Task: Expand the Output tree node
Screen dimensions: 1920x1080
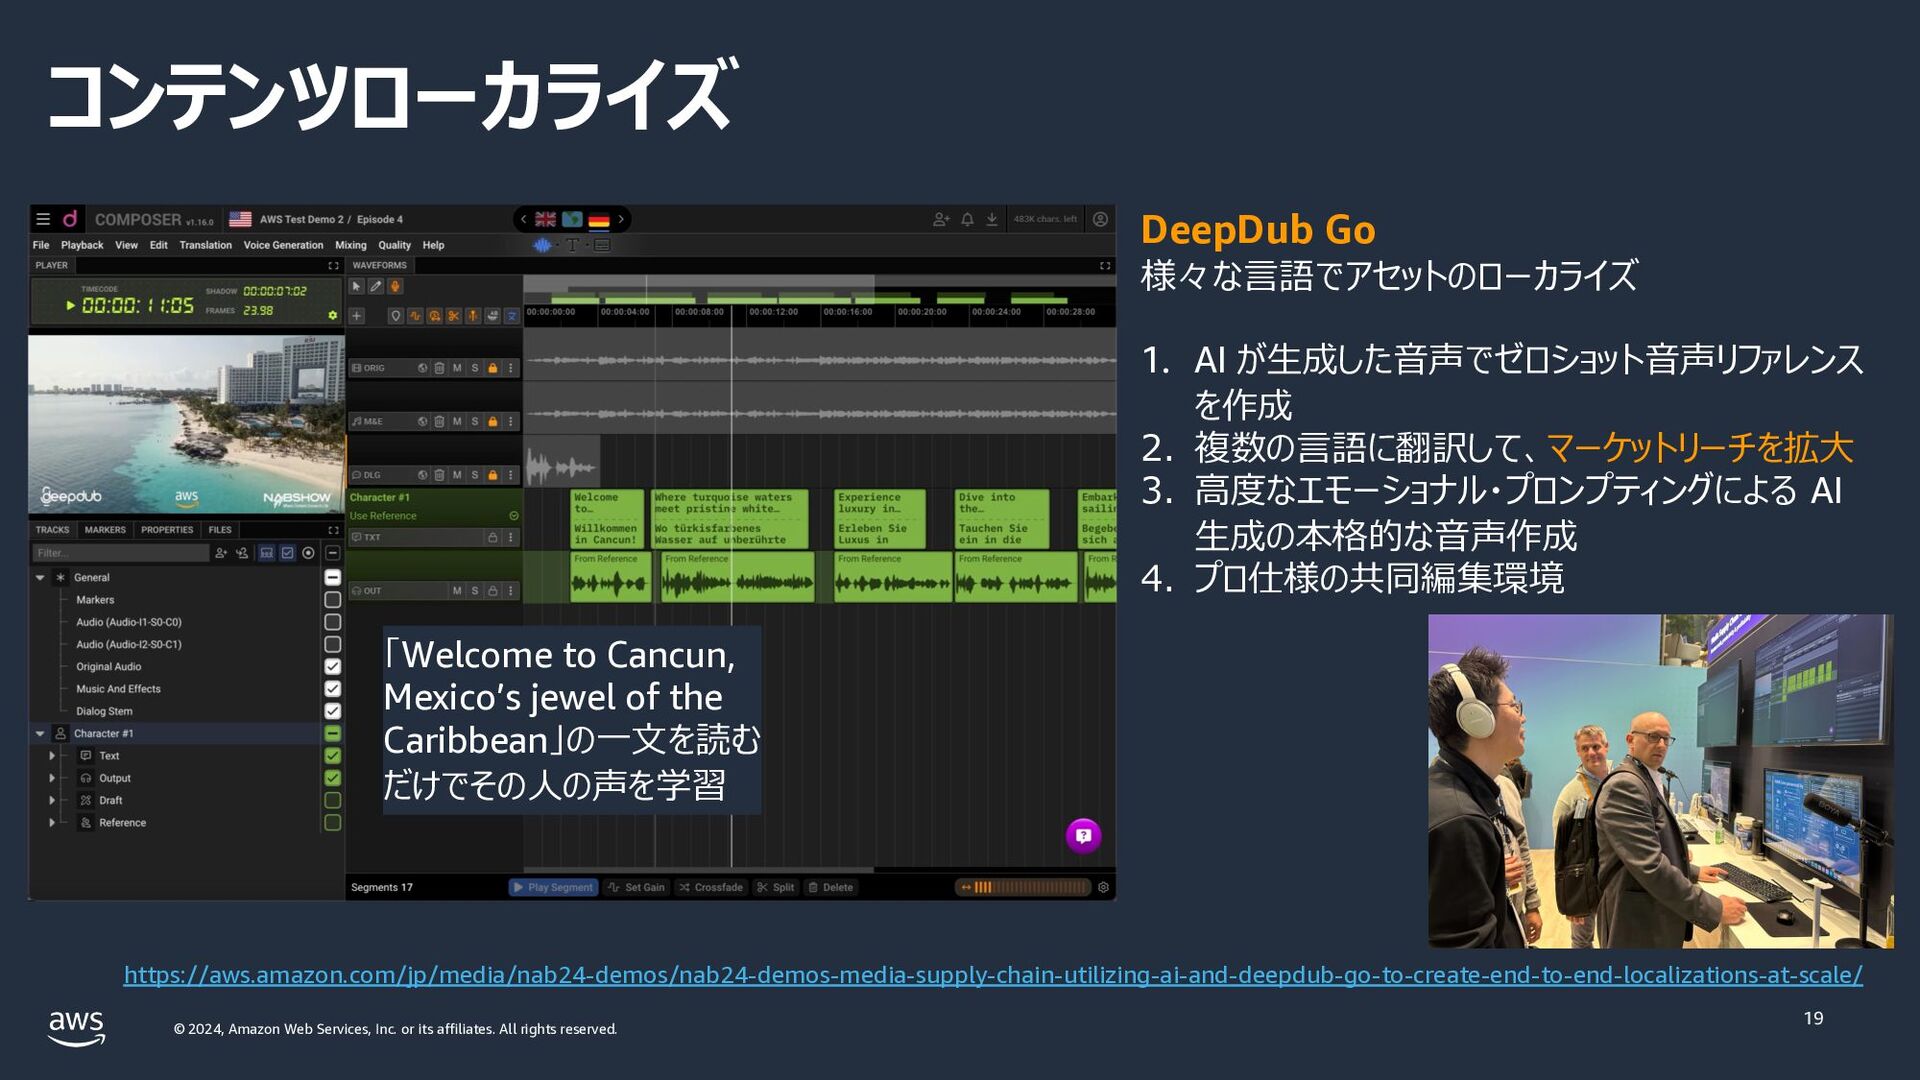Action: click(52, 778)
